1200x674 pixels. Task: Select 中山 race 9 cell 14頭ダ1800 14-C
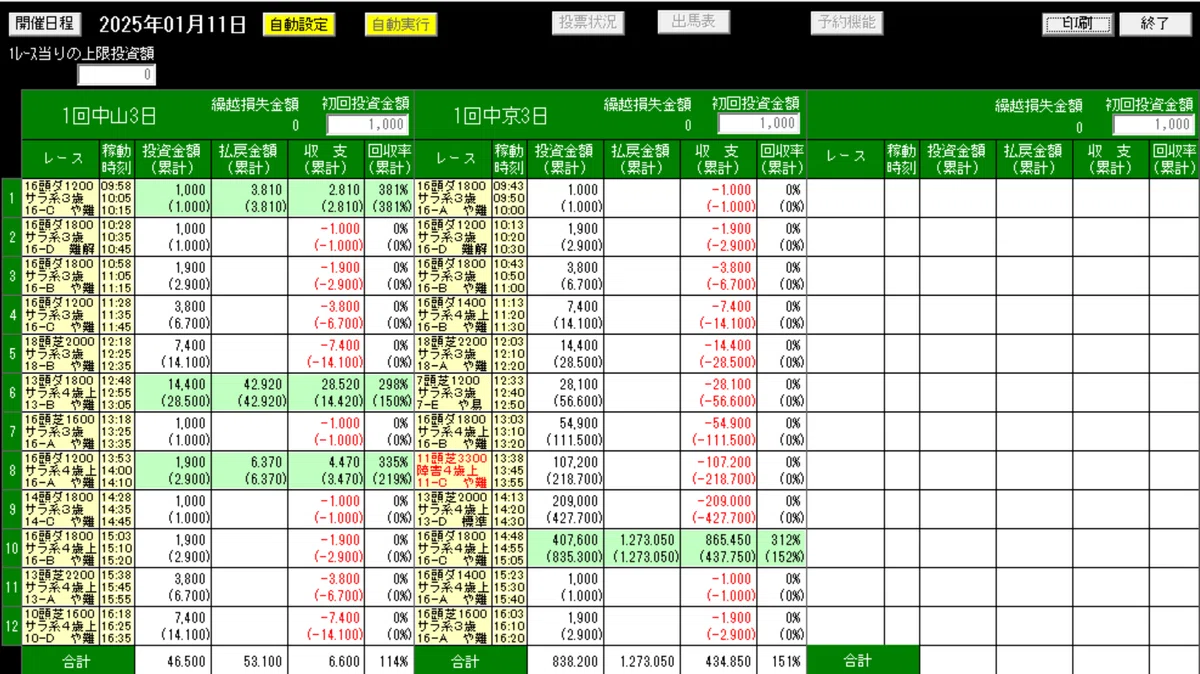60,508
